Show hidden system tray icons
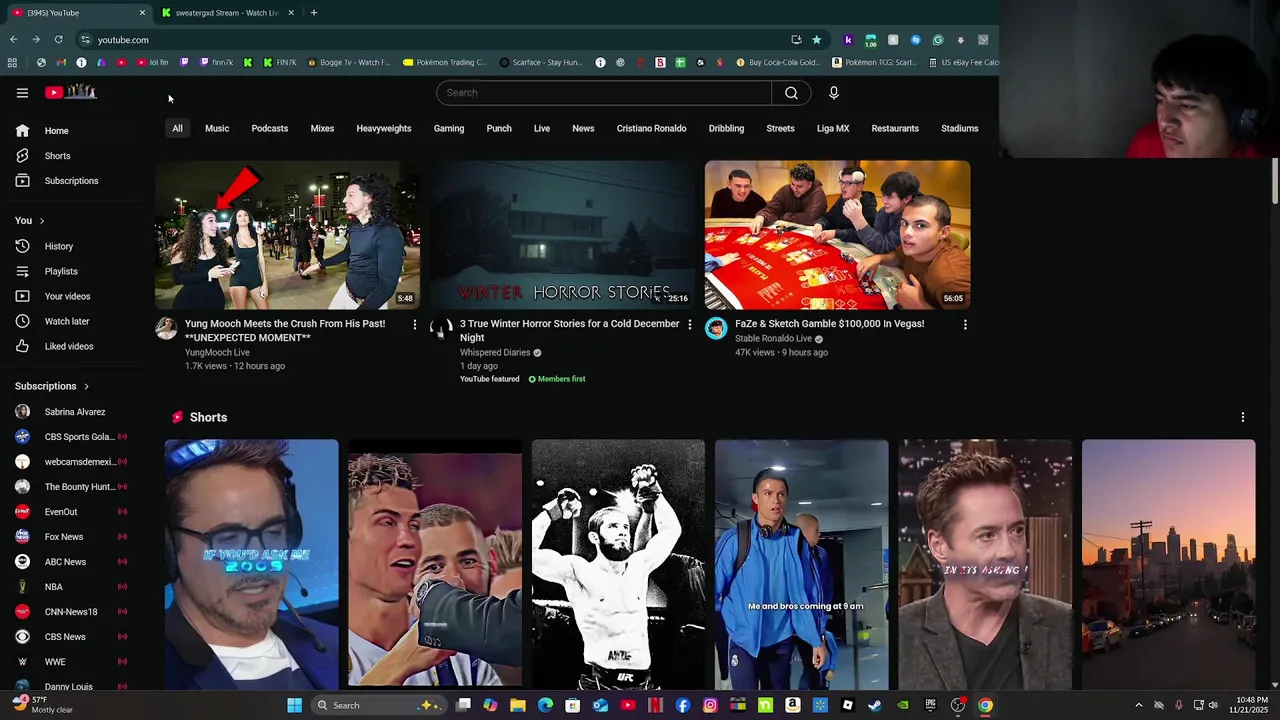 click(1138, 705)
